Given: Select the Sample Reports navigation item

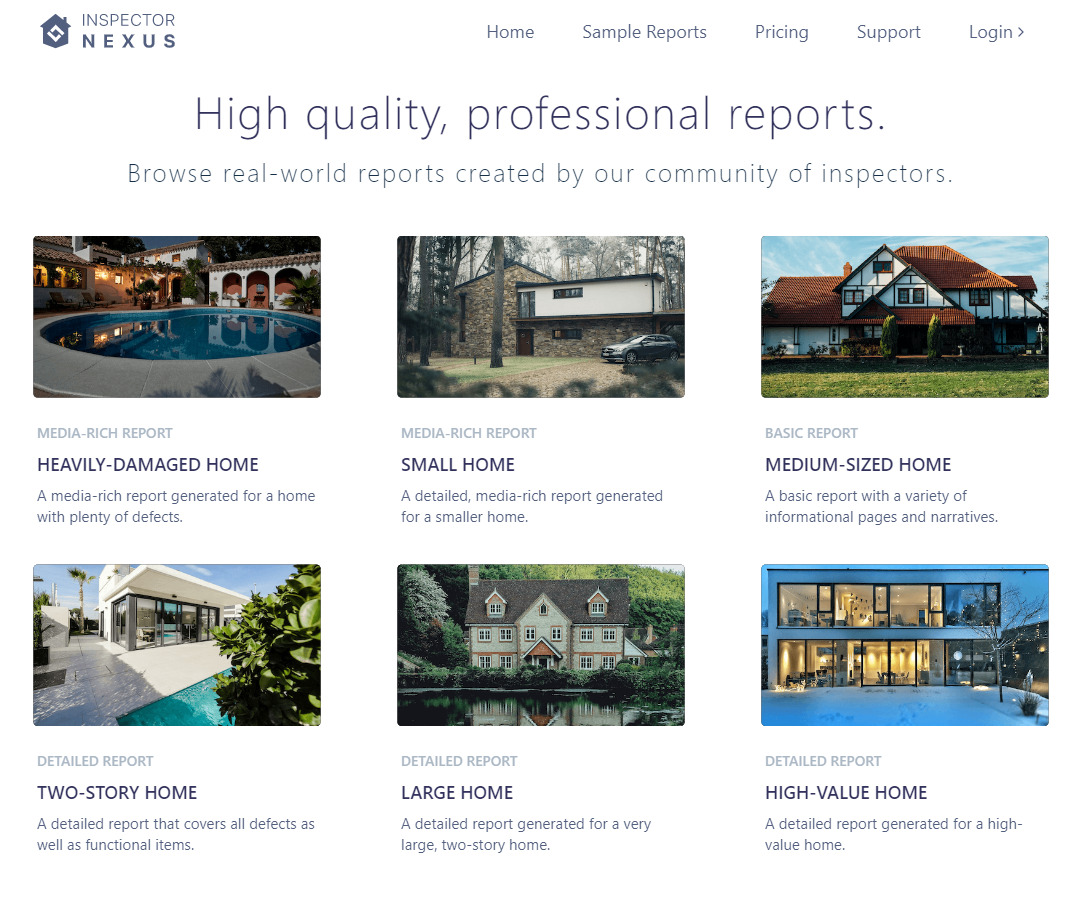Looking at the screenshot, I should [644, 32].
